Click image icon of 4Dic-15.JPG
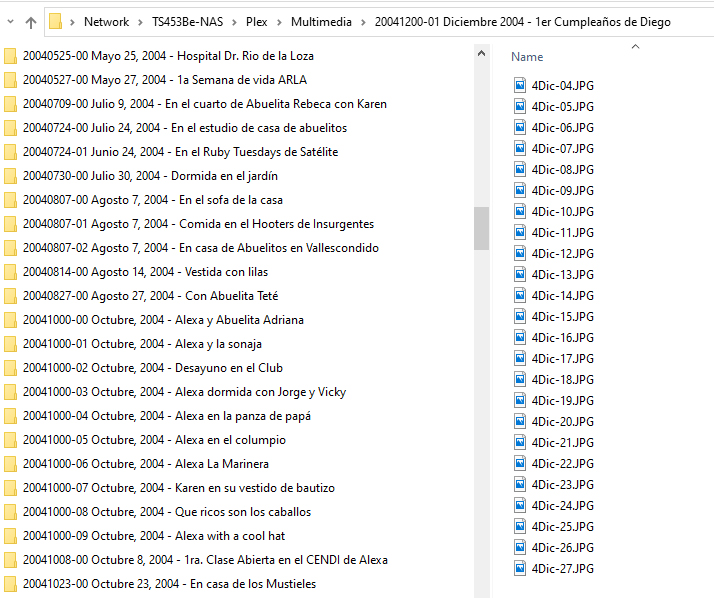This screenshot has width=714, height=598. [520, 316]
